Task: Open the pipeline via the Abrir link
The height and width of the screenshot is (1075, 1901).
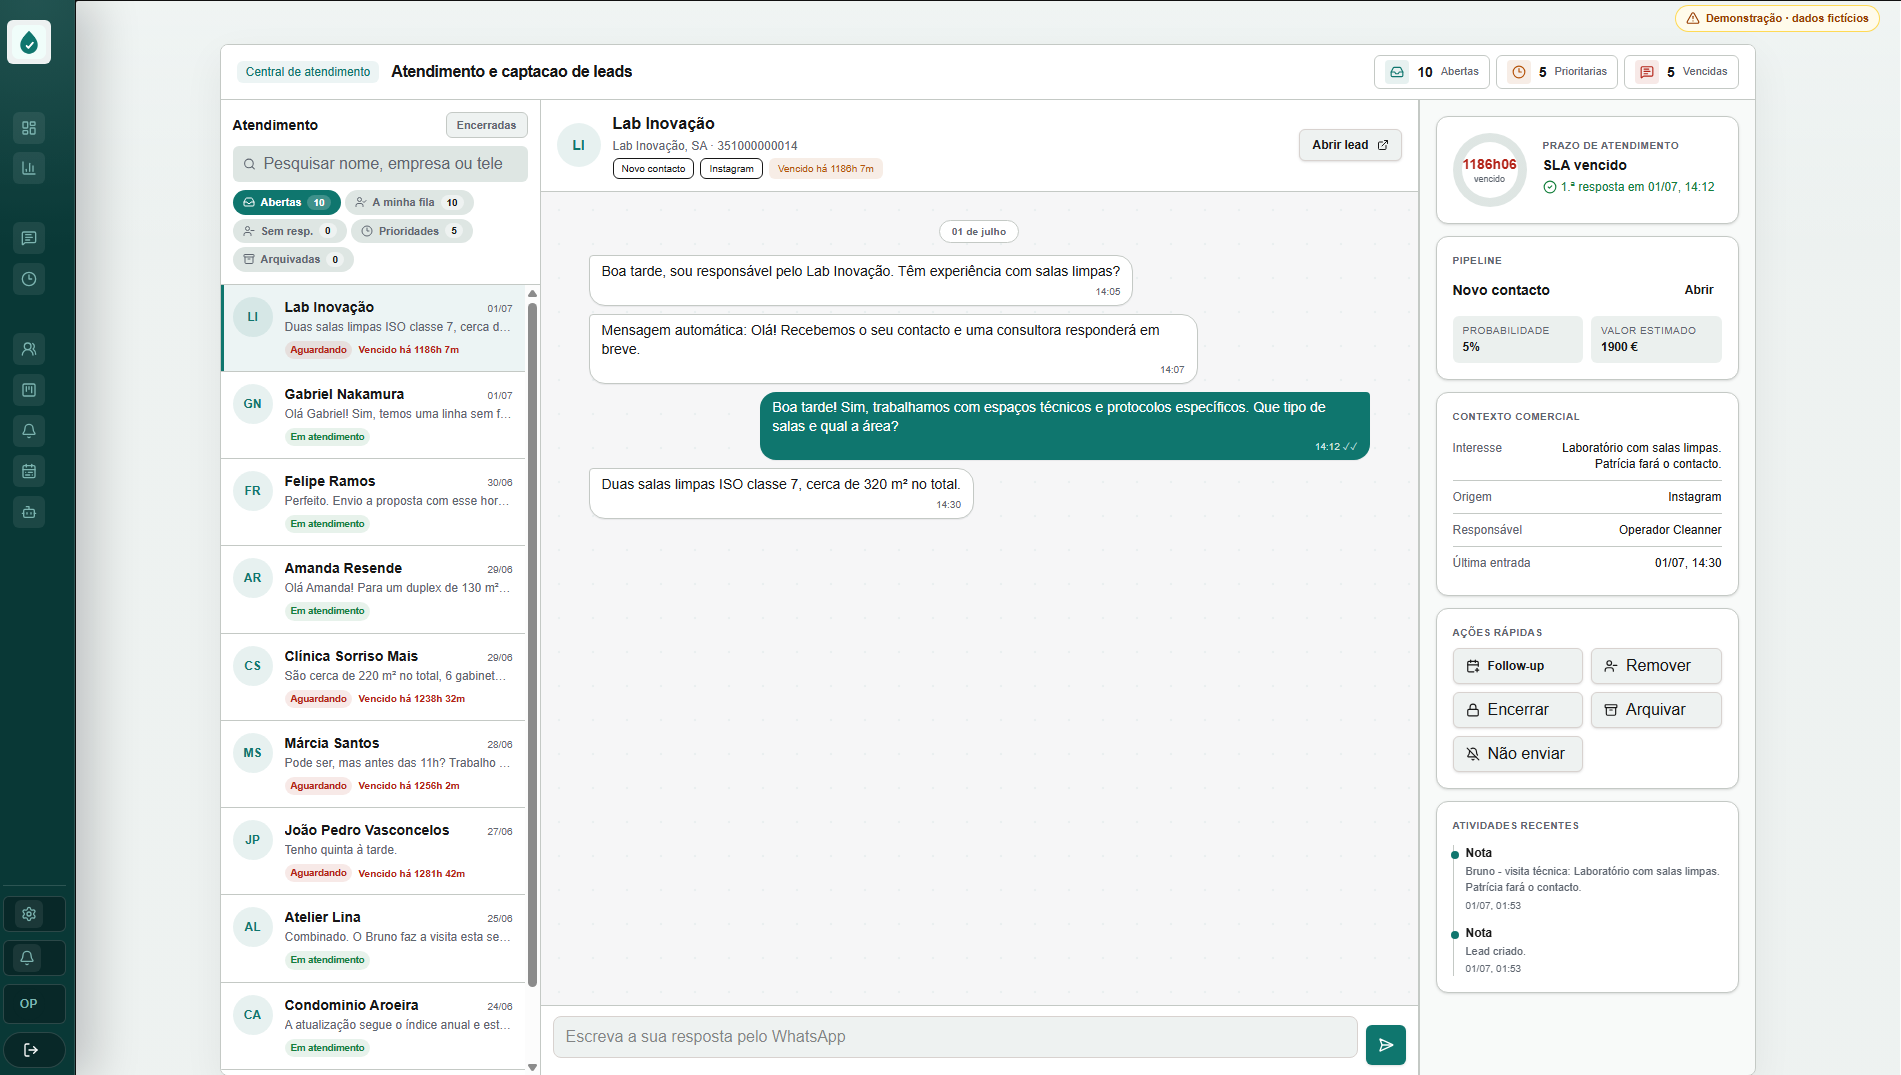Action: coord(1698,290)
